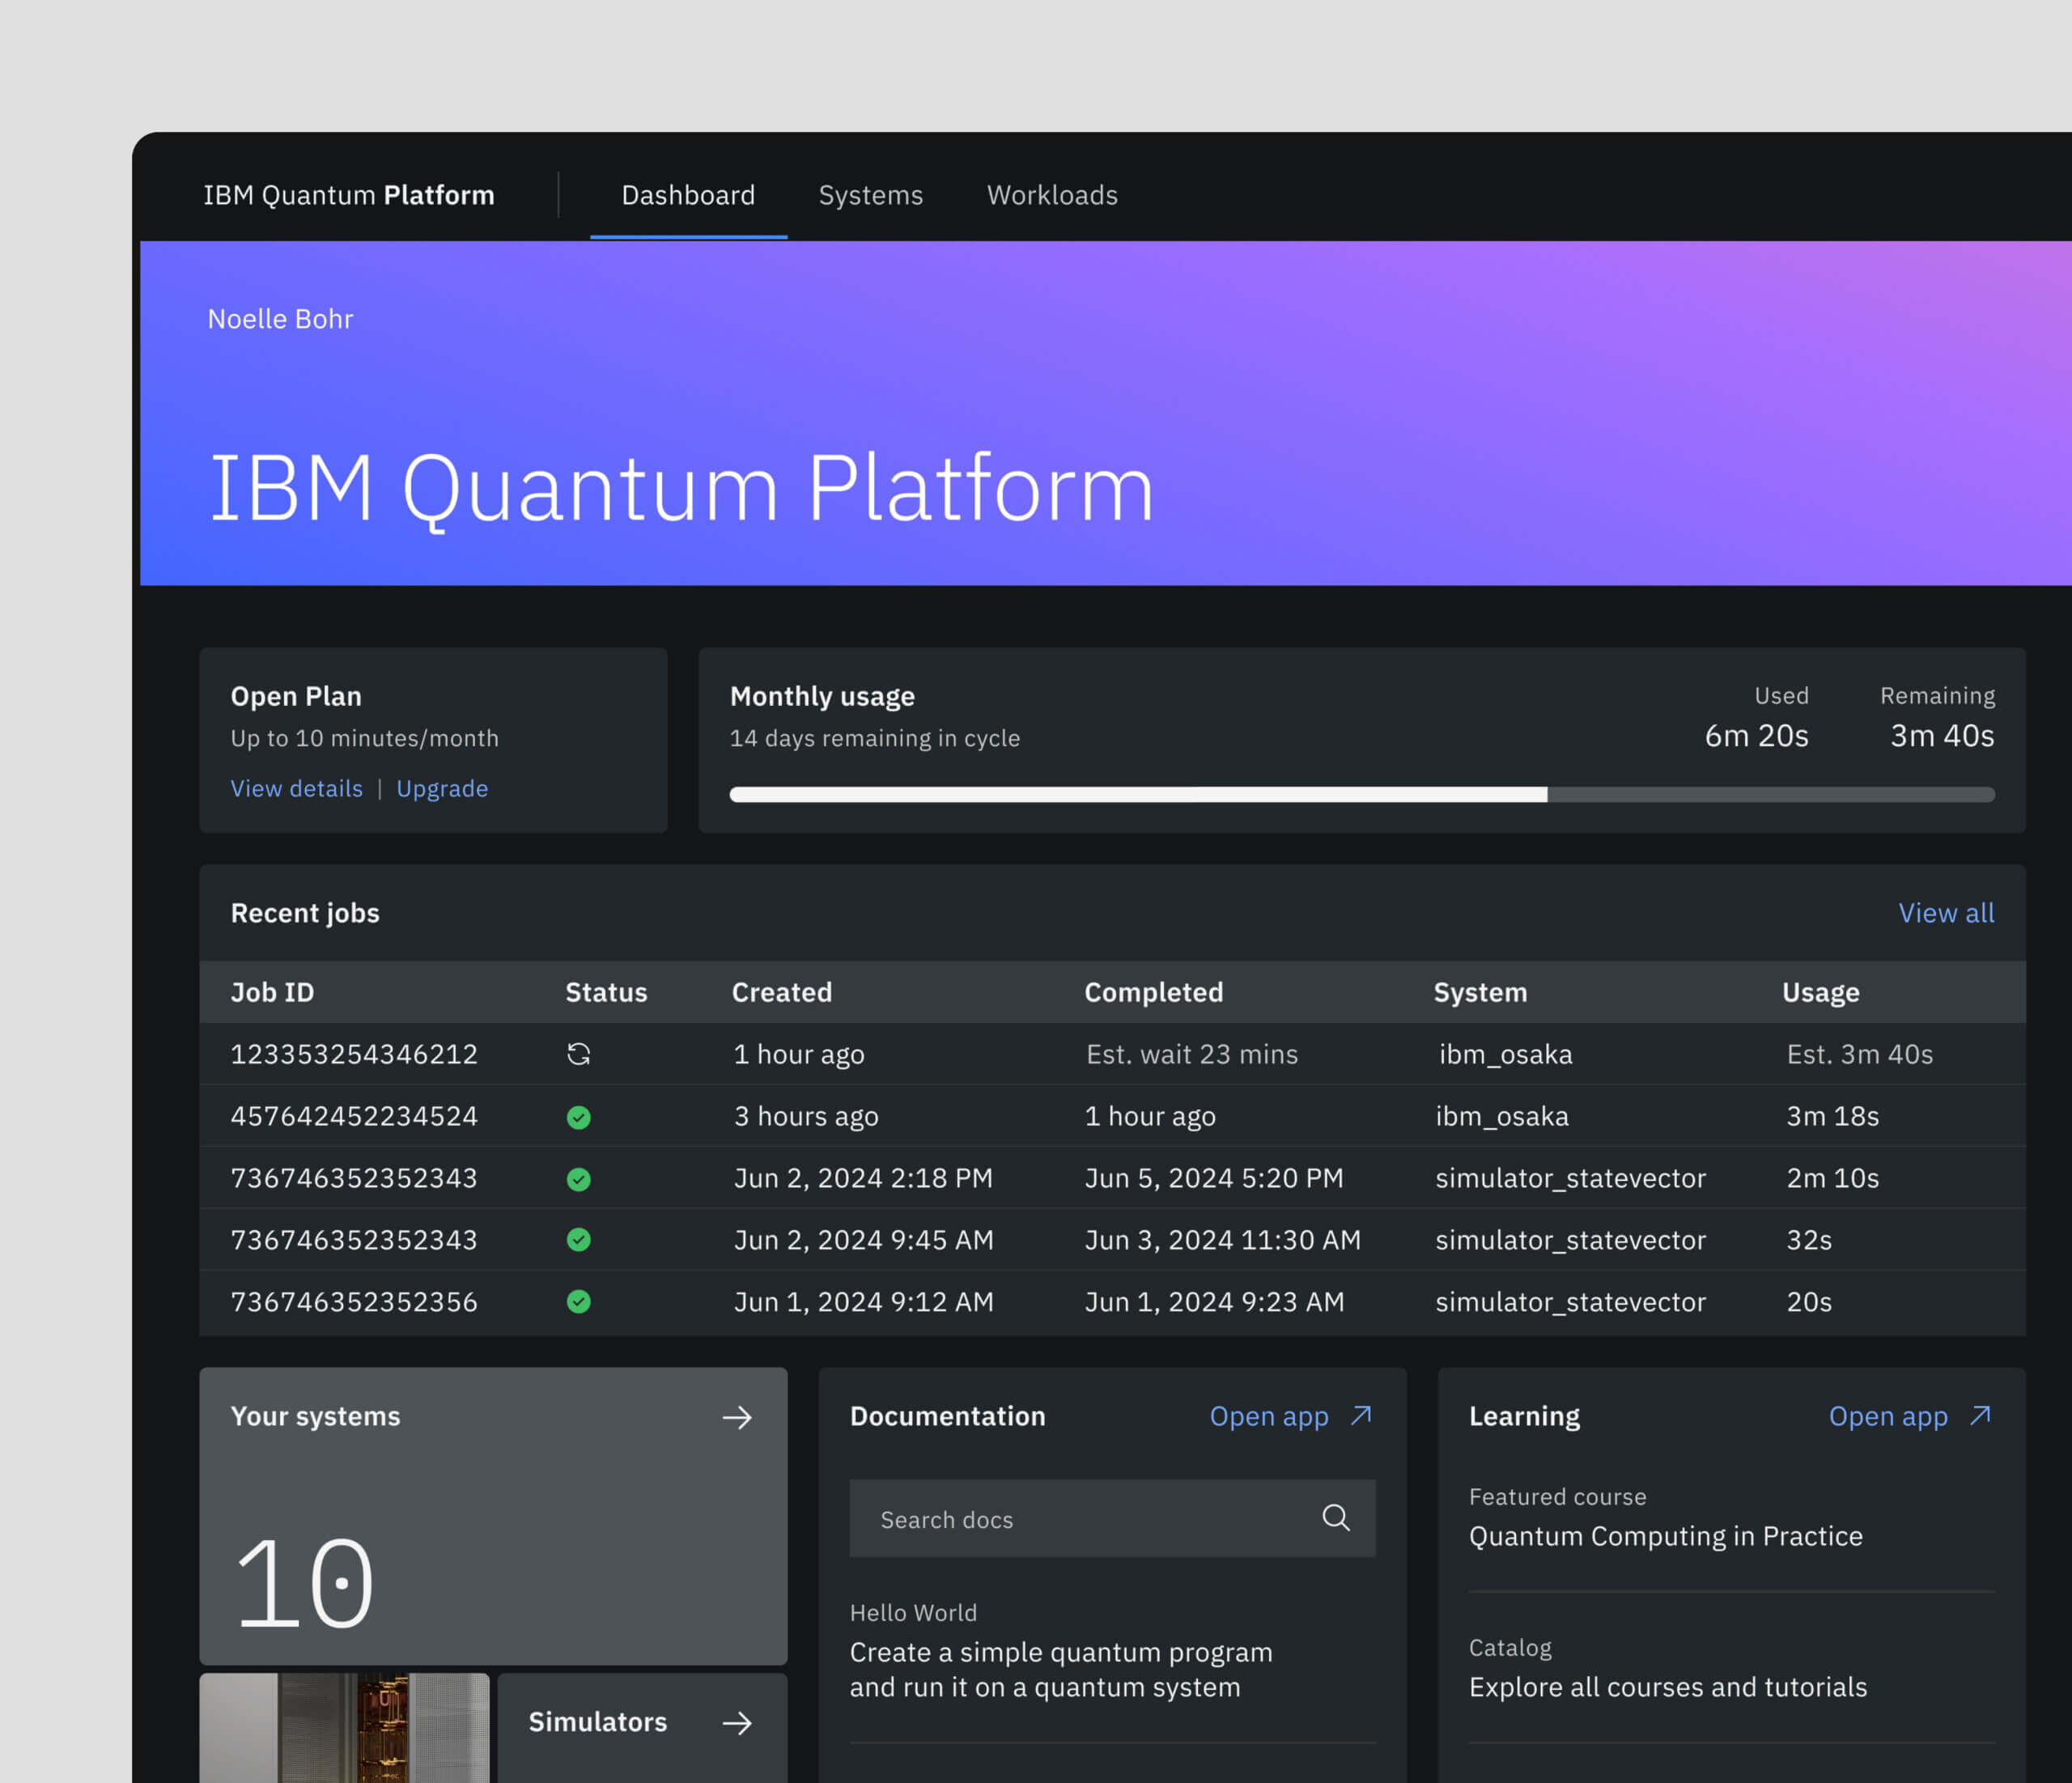Image resolution: width=2072 pixels, height=1783 pixels.
Task: Click the '3 hours ago' created cell
Action: (x=806, y=1116)
